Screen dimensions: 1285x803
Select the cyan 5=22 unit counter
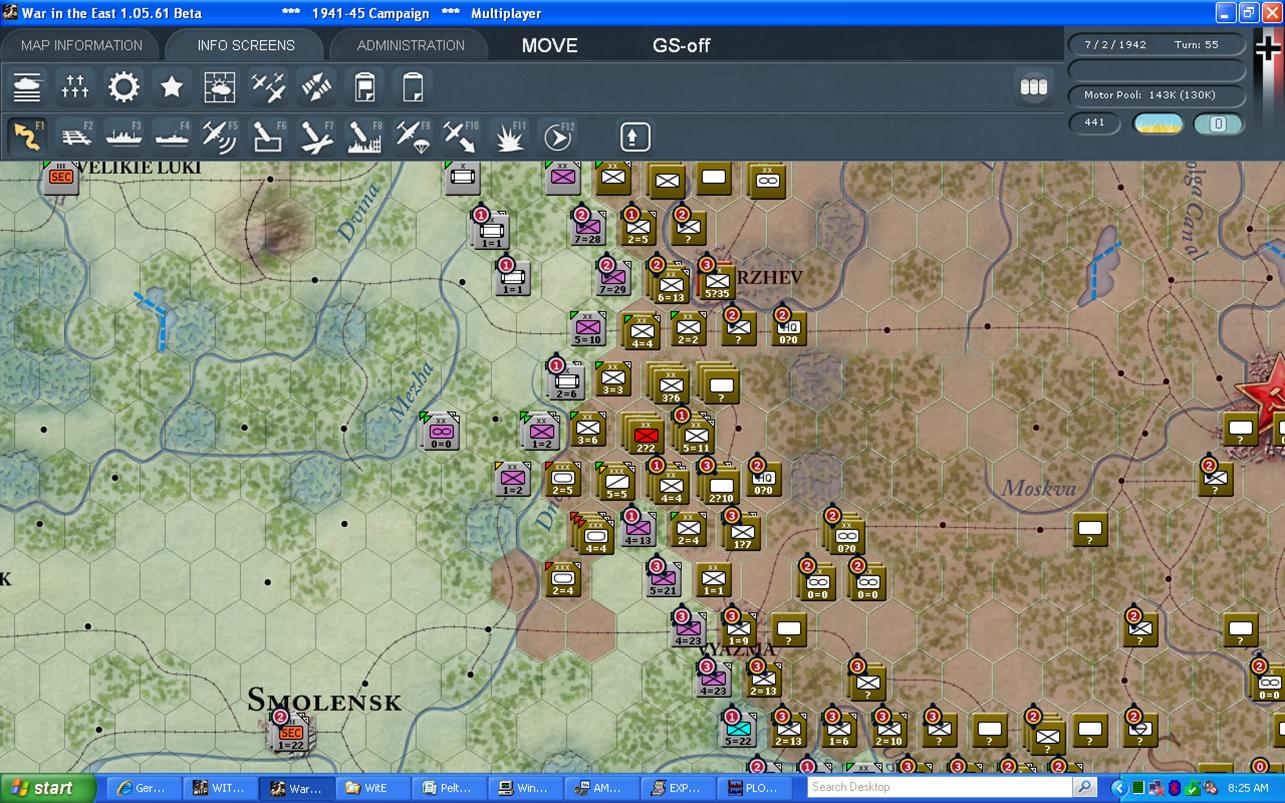click(738, 728)
